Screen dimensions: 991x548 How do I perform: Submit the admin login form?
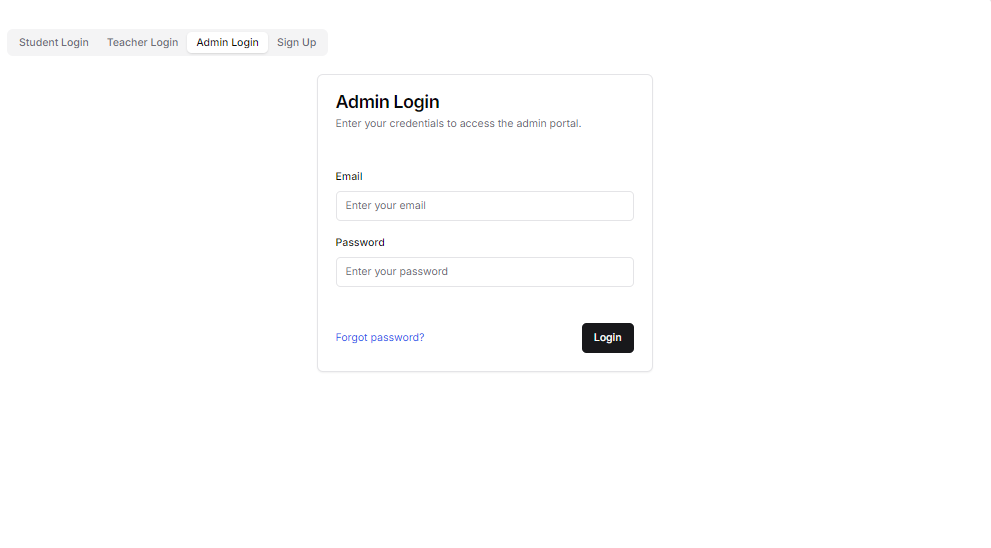coord(607,338)
